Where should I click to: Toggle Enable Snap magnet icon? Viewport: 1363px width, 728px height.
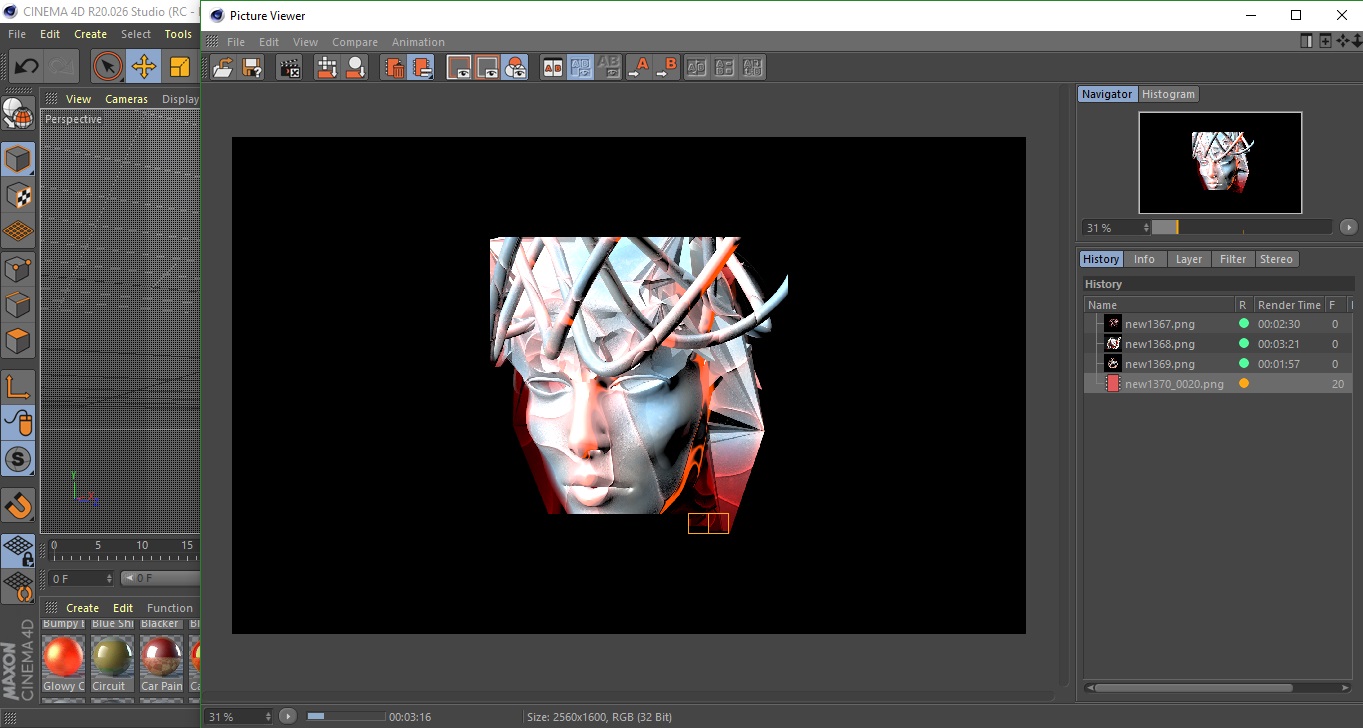pyautogui.click(x=18, y=505)
